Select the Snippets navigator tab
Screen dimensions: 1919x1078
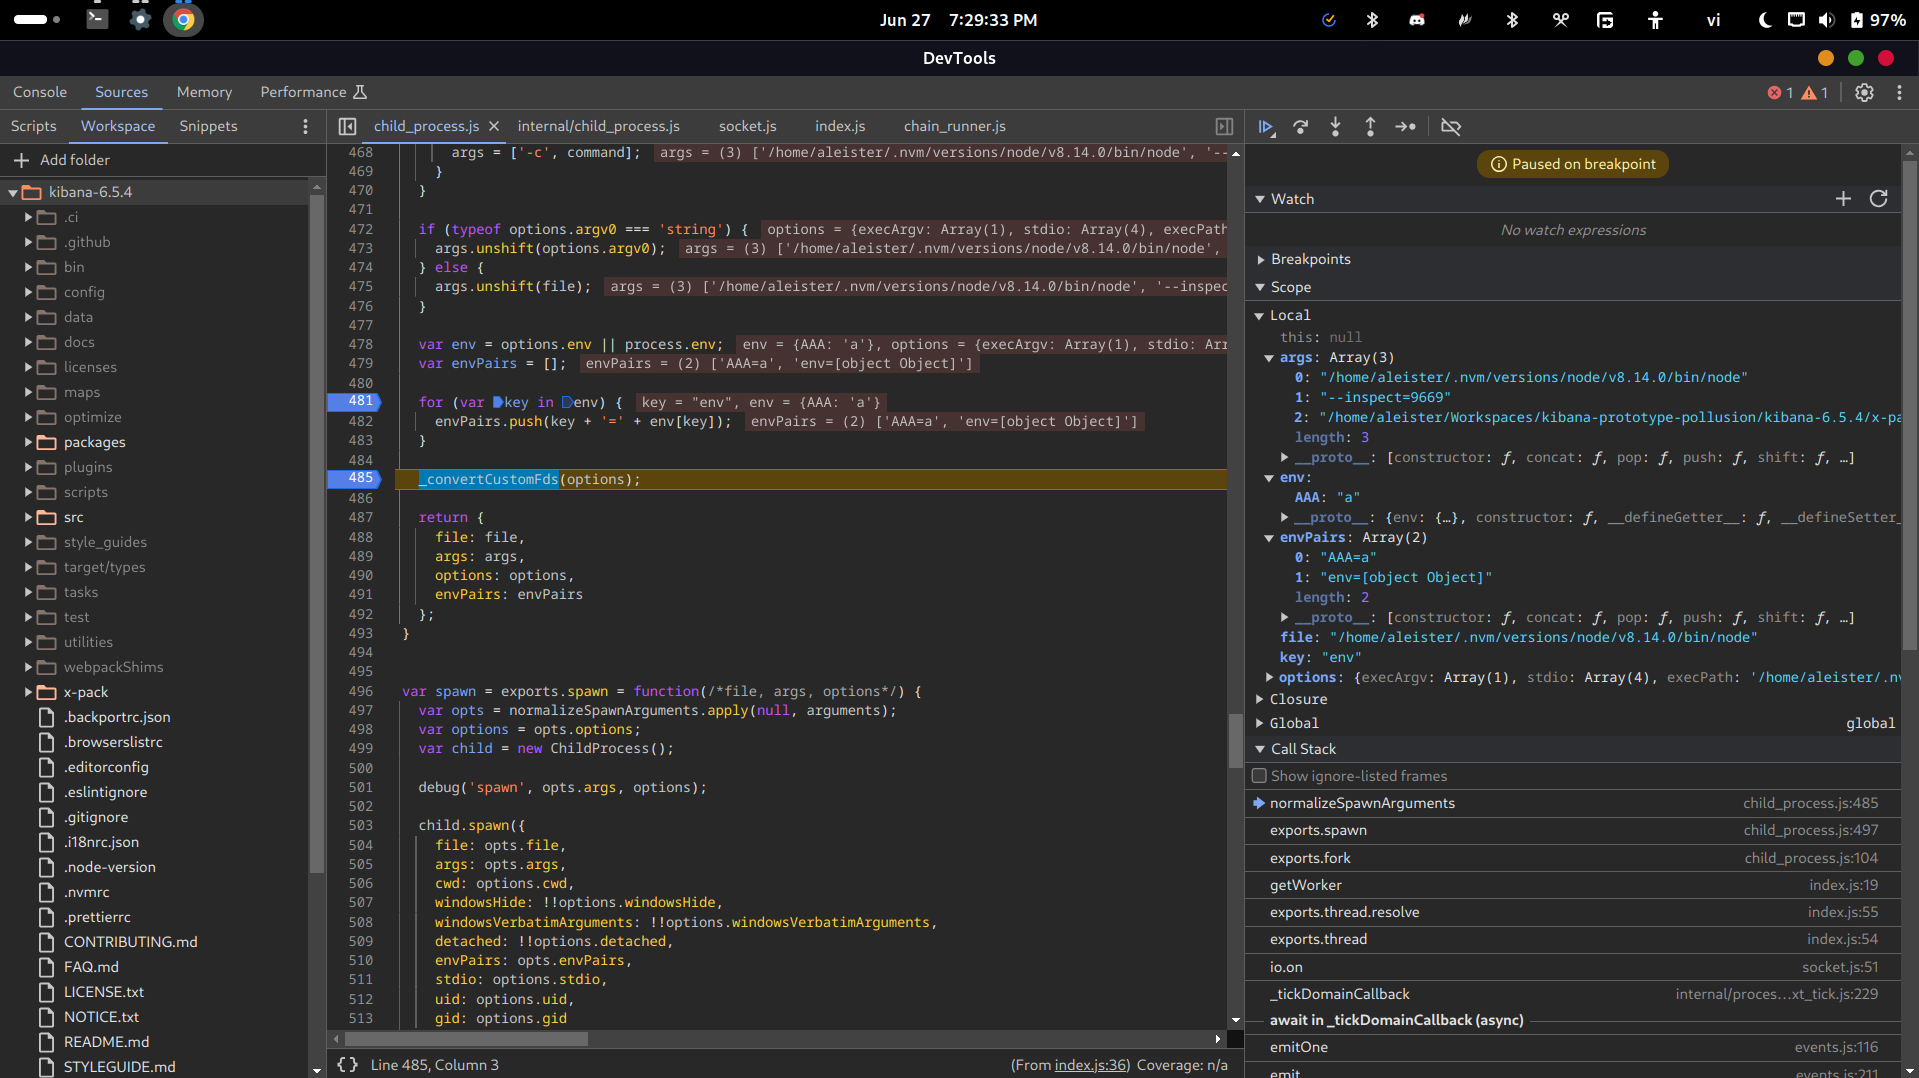pyautogui.click(x=208, y=126)
